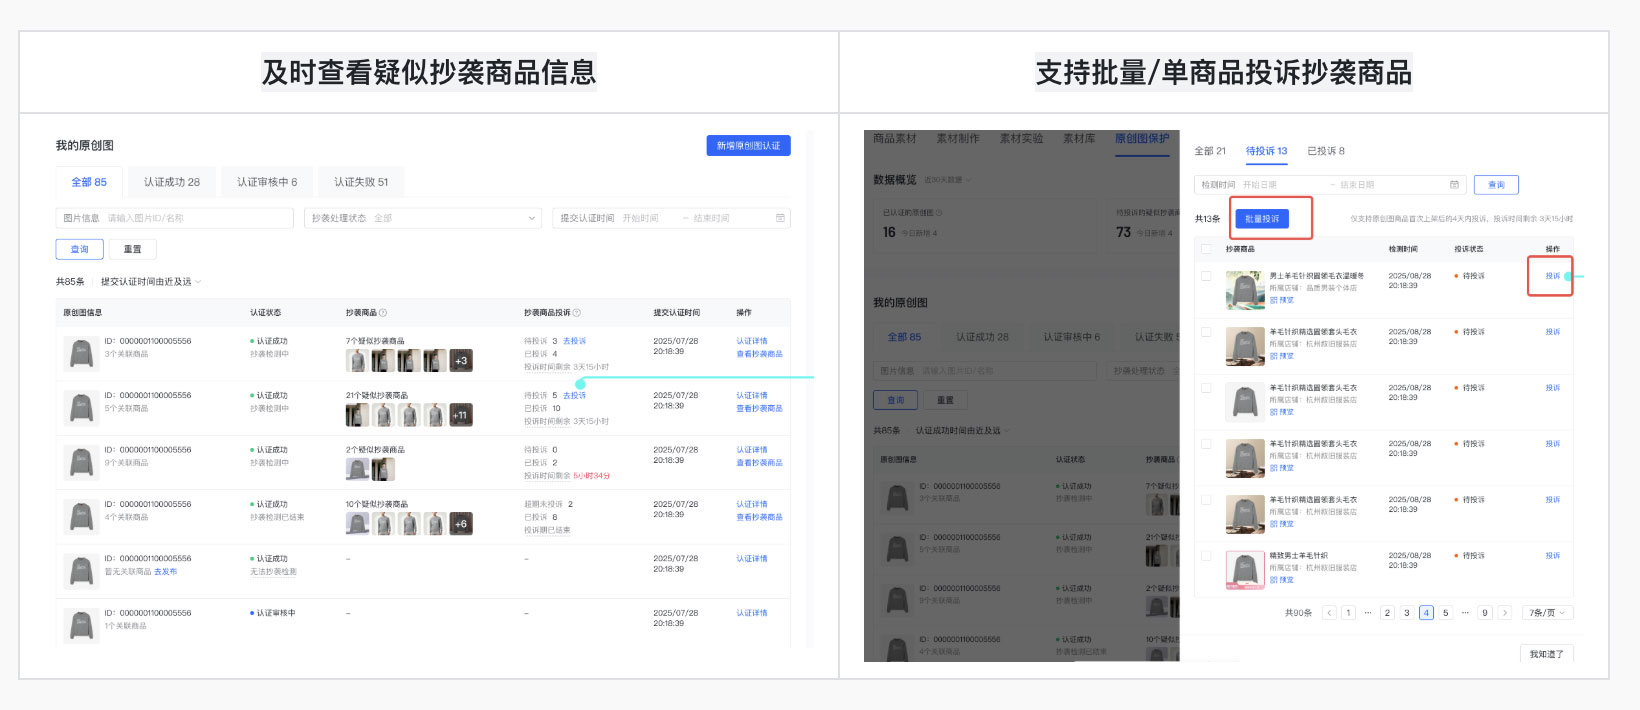Open calendar icon in 检测时间 date filter
This screenshot has height=710, width=1640.
1454,185
